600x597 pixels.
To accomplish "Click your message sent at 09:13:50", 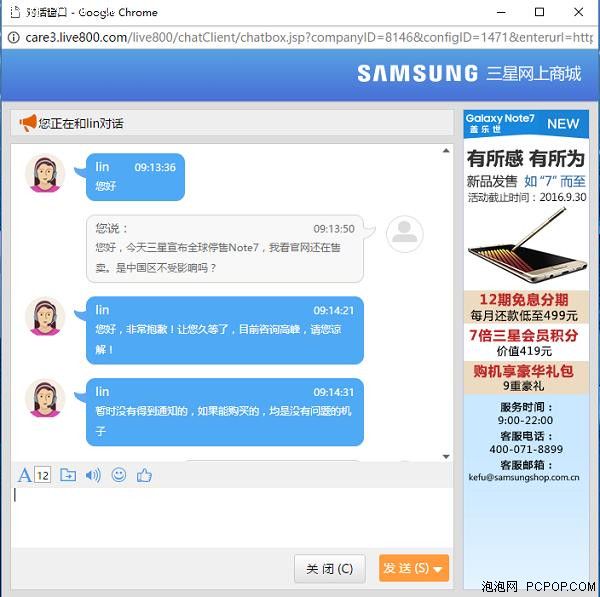I will [225, 249].
